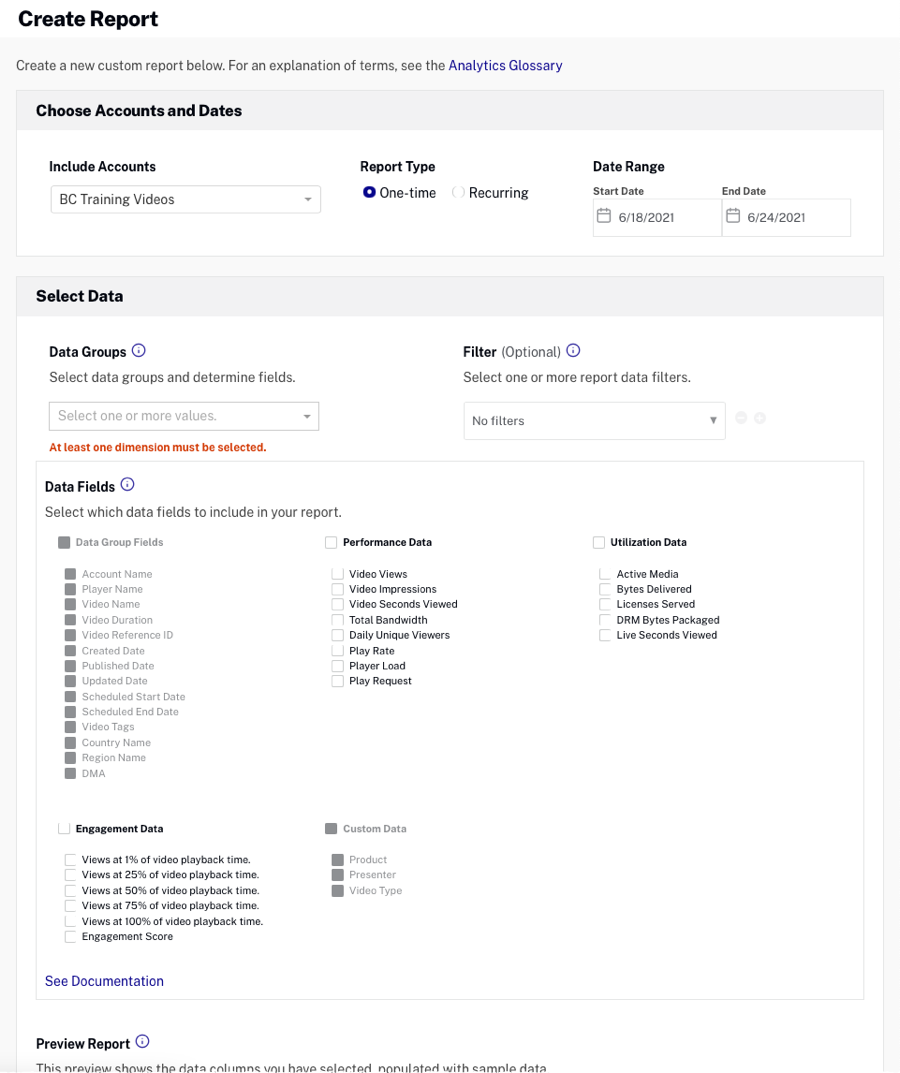900x1073 pixels.
Task: Select the Recurring report type
Action: [x=456, y=192]
